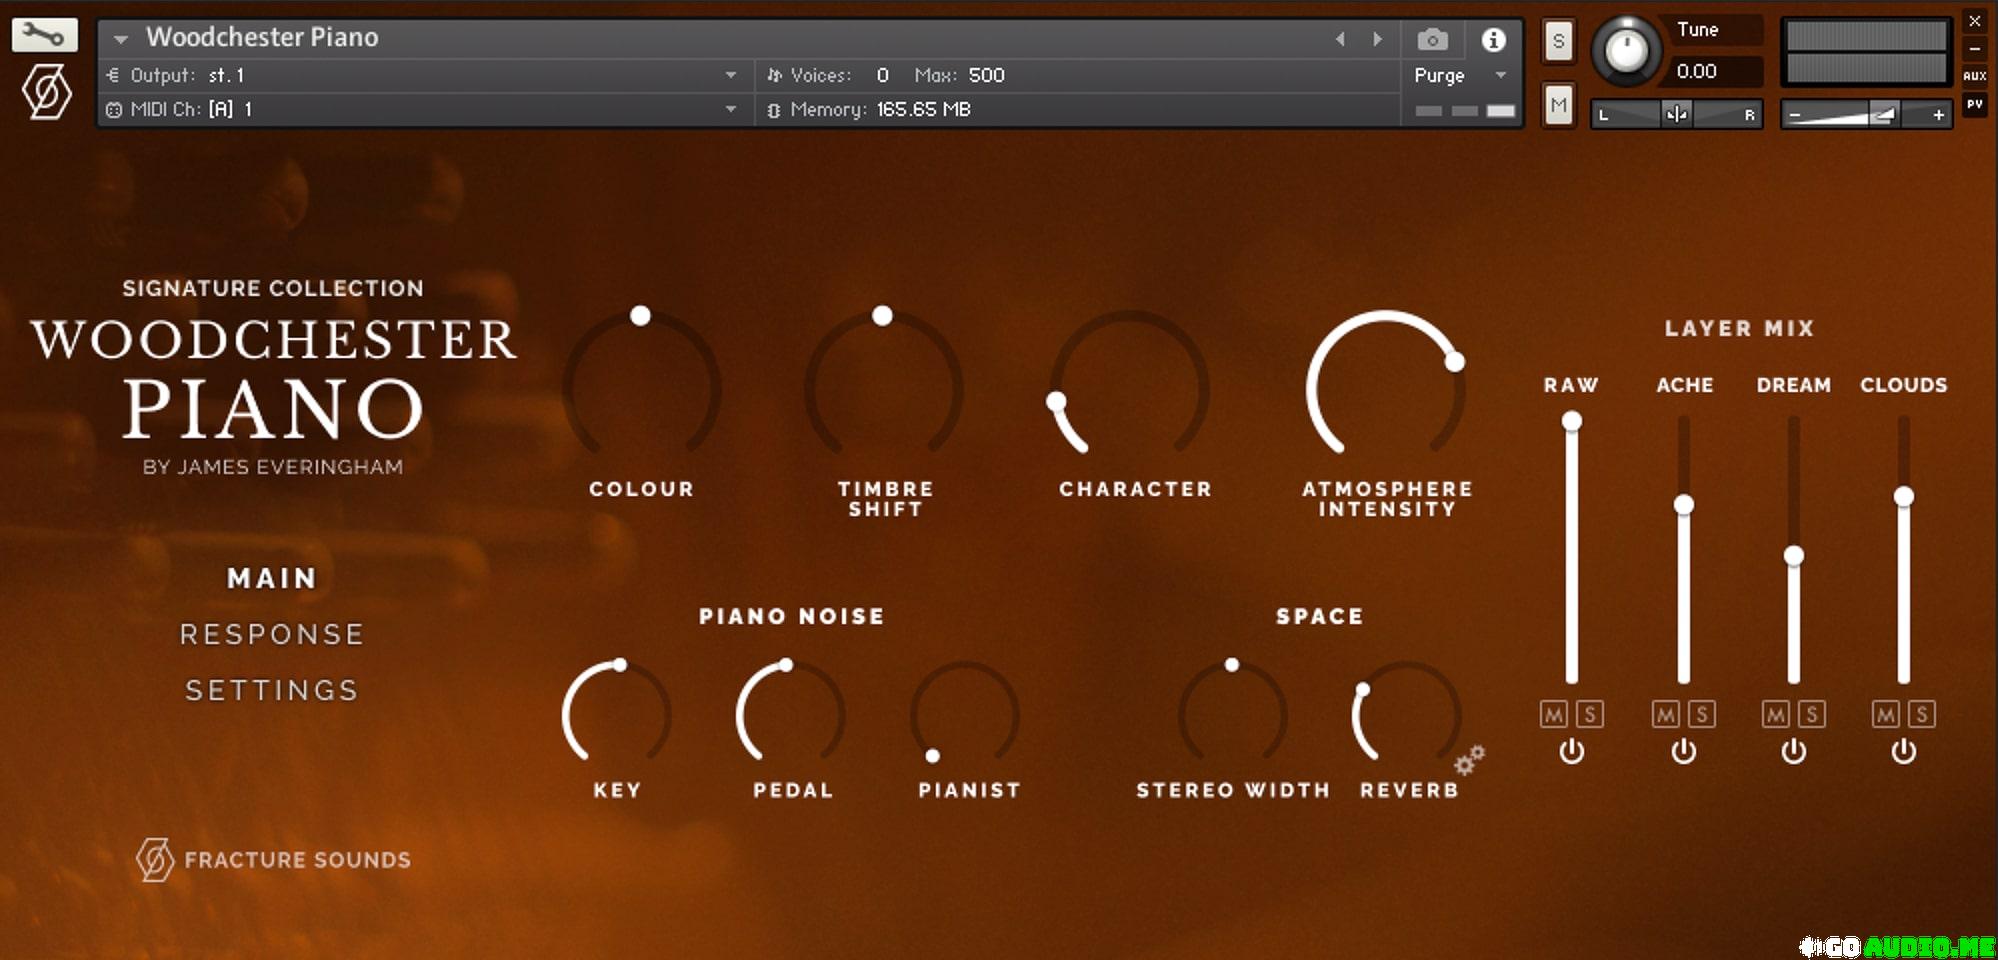Open the Purge dropdown menu
The height and width of the screenshot is (960, 1998).
[1459, 76]
